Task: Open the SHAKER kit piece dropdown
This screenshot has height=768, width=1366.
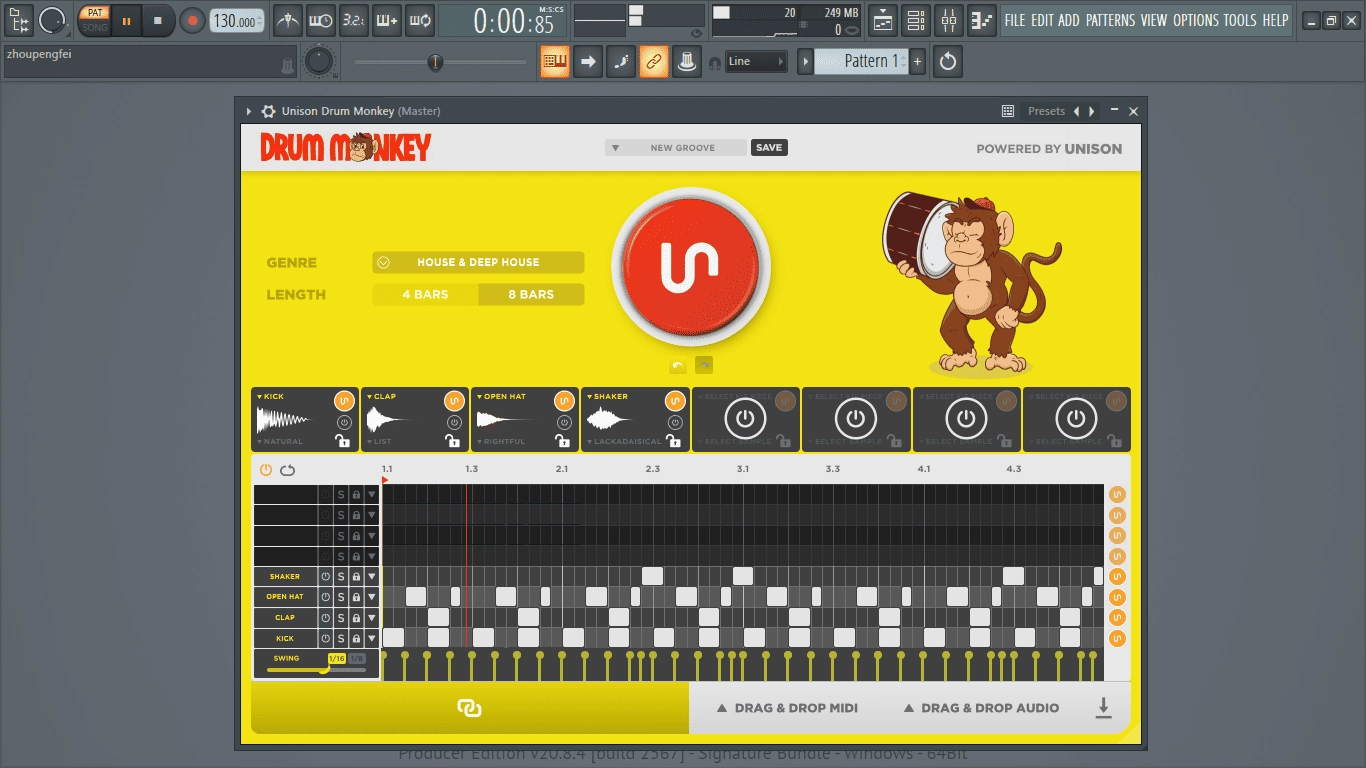Action: tap(608, 397)
